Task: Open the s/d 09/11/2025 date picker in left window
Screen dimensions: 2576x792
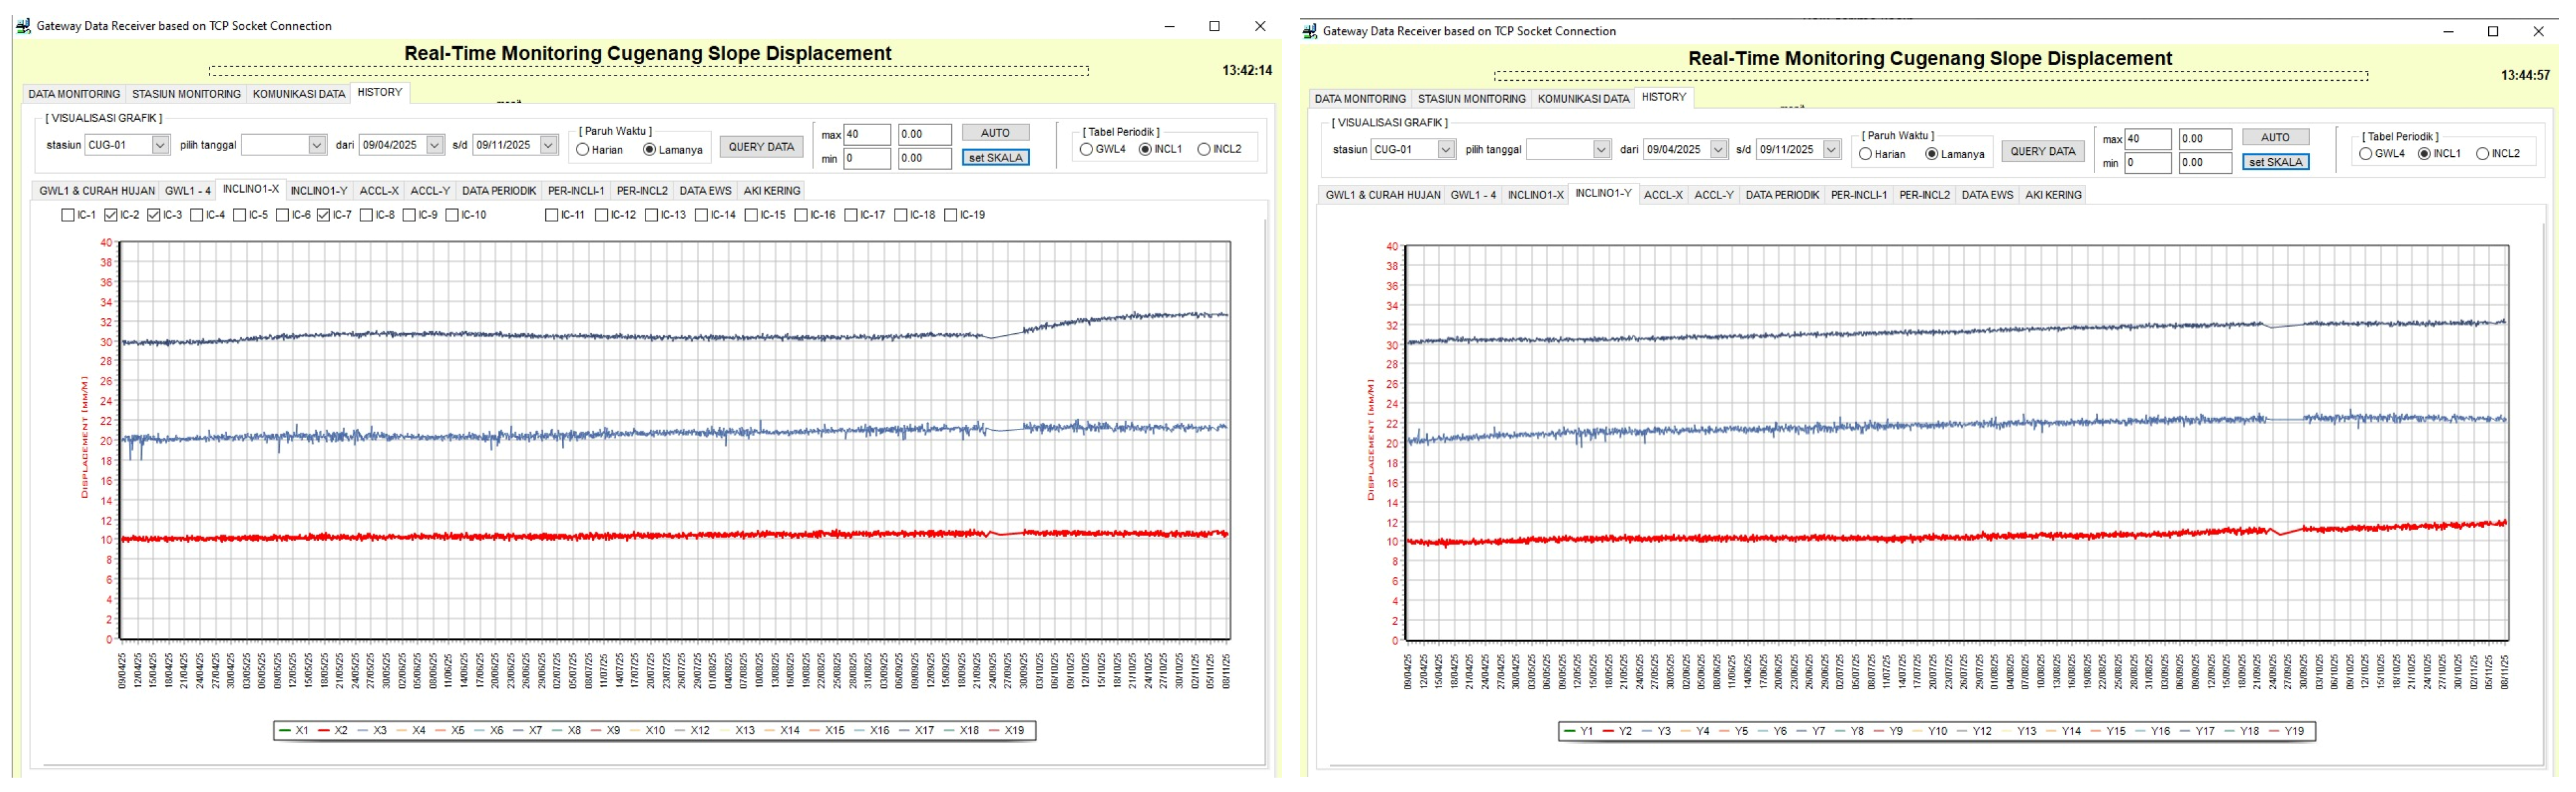Action: pos(548,145)
